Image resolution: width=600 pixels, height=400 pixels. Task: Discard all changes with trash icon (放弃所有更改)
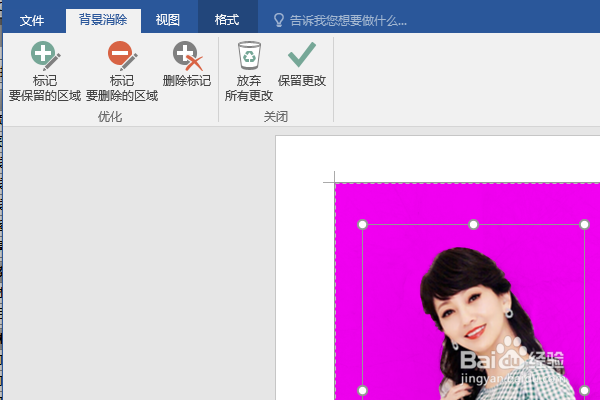click(x=249, y=71)
